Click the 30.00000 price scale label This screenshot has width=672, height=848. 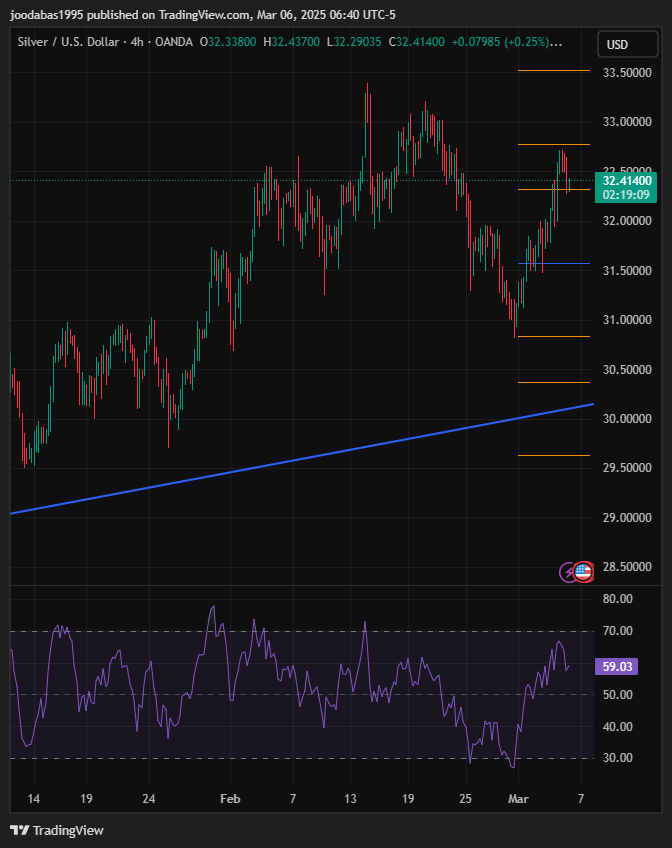coord(627,419)
